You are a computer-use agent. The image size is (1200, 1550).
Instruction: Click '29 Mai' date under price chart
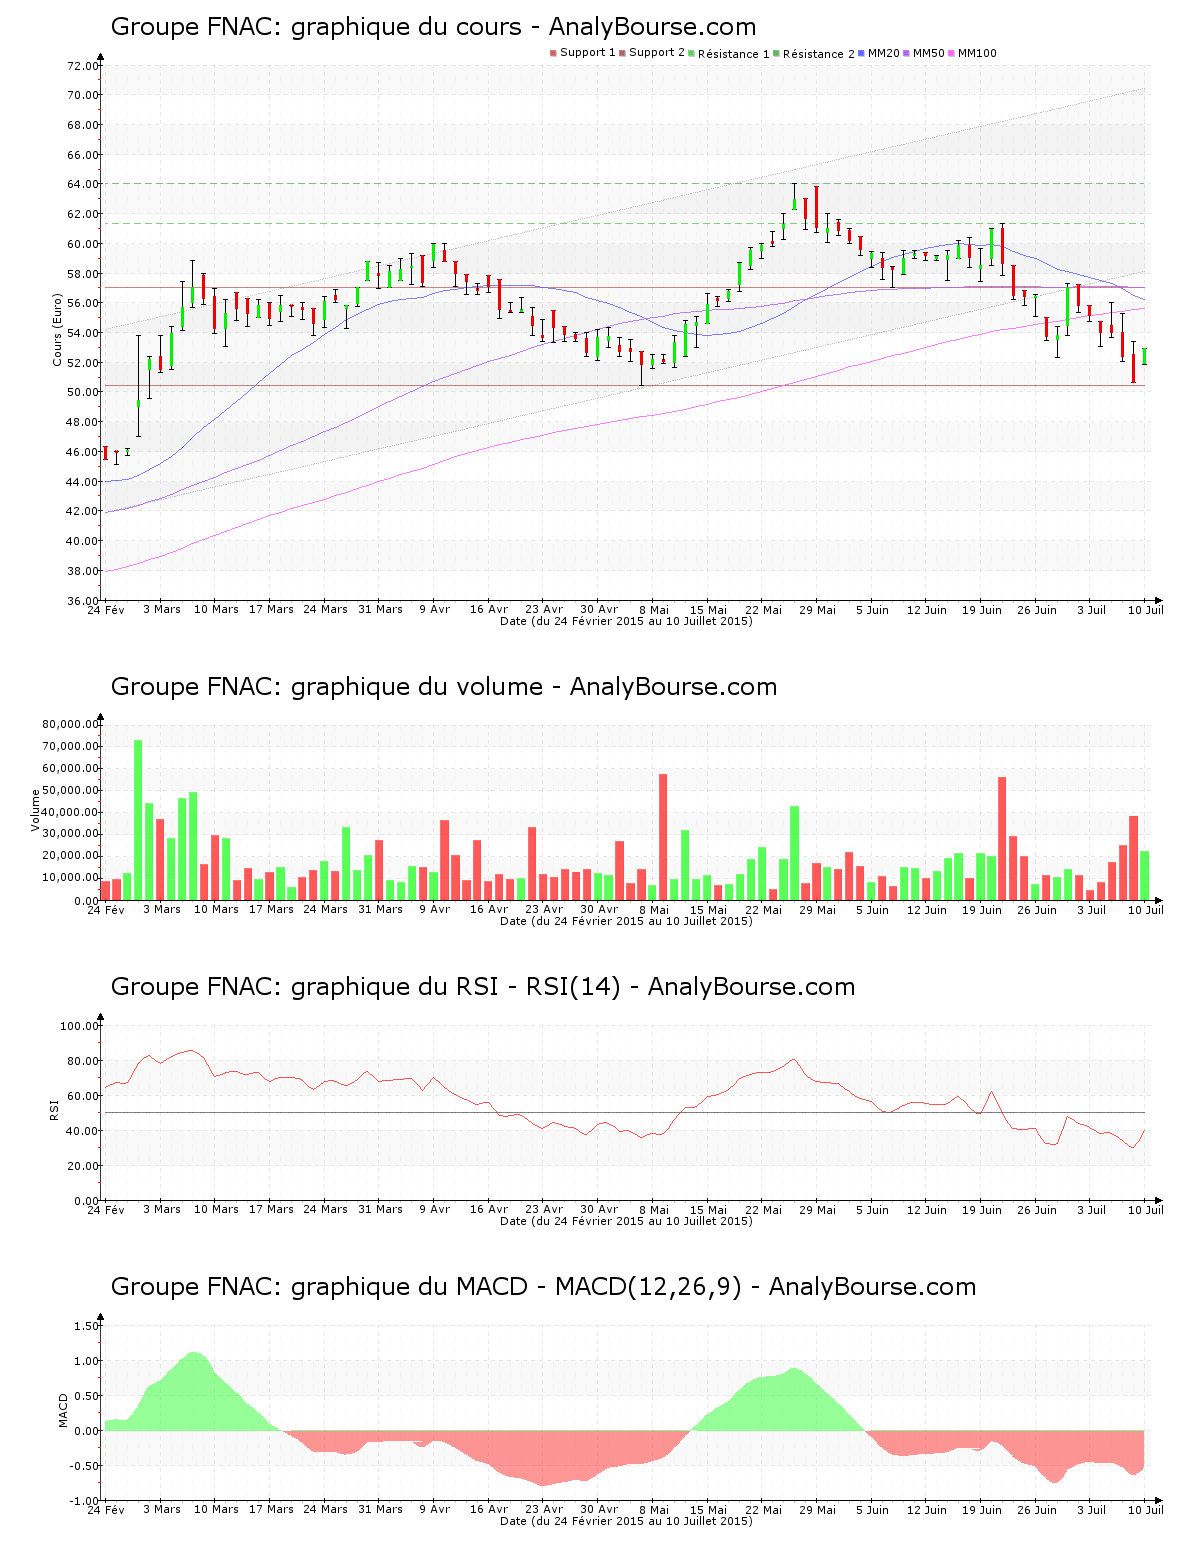point(818,610)
